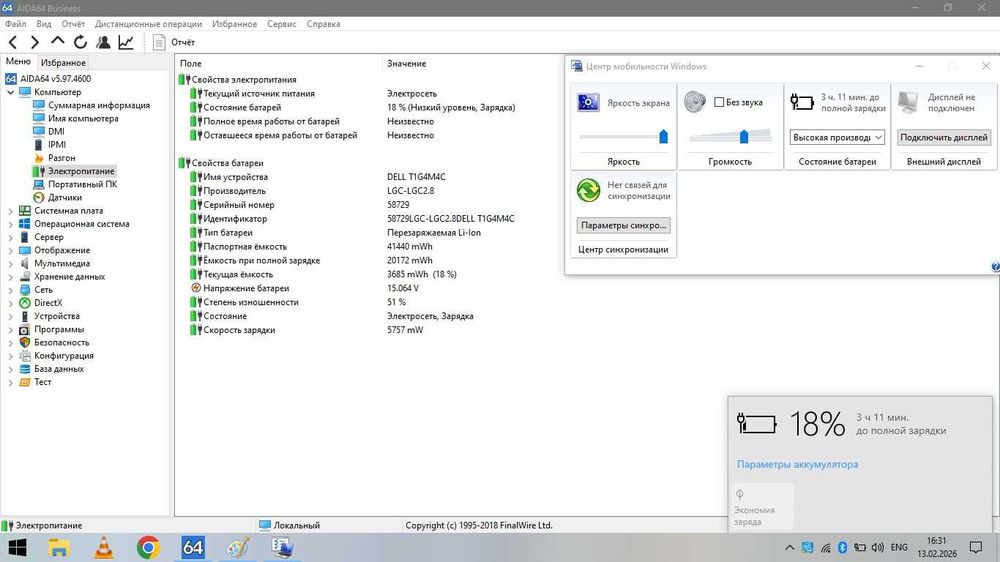
Task: Open VLC media player from taskbar
Action: [104, 548]
